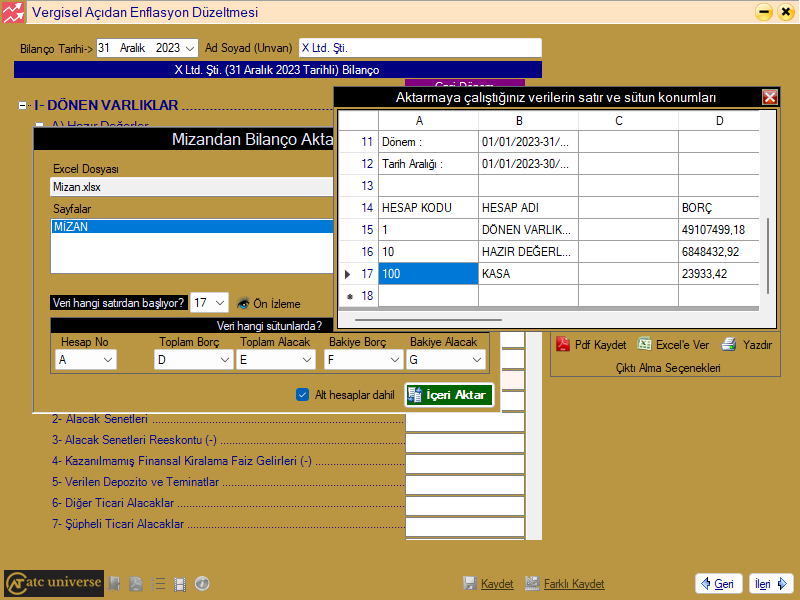Image resolution: width=800 pixels, height=600 pixels.
Task: Click the Tarih Aralığı : cell
Action: (x=428, y=164)
